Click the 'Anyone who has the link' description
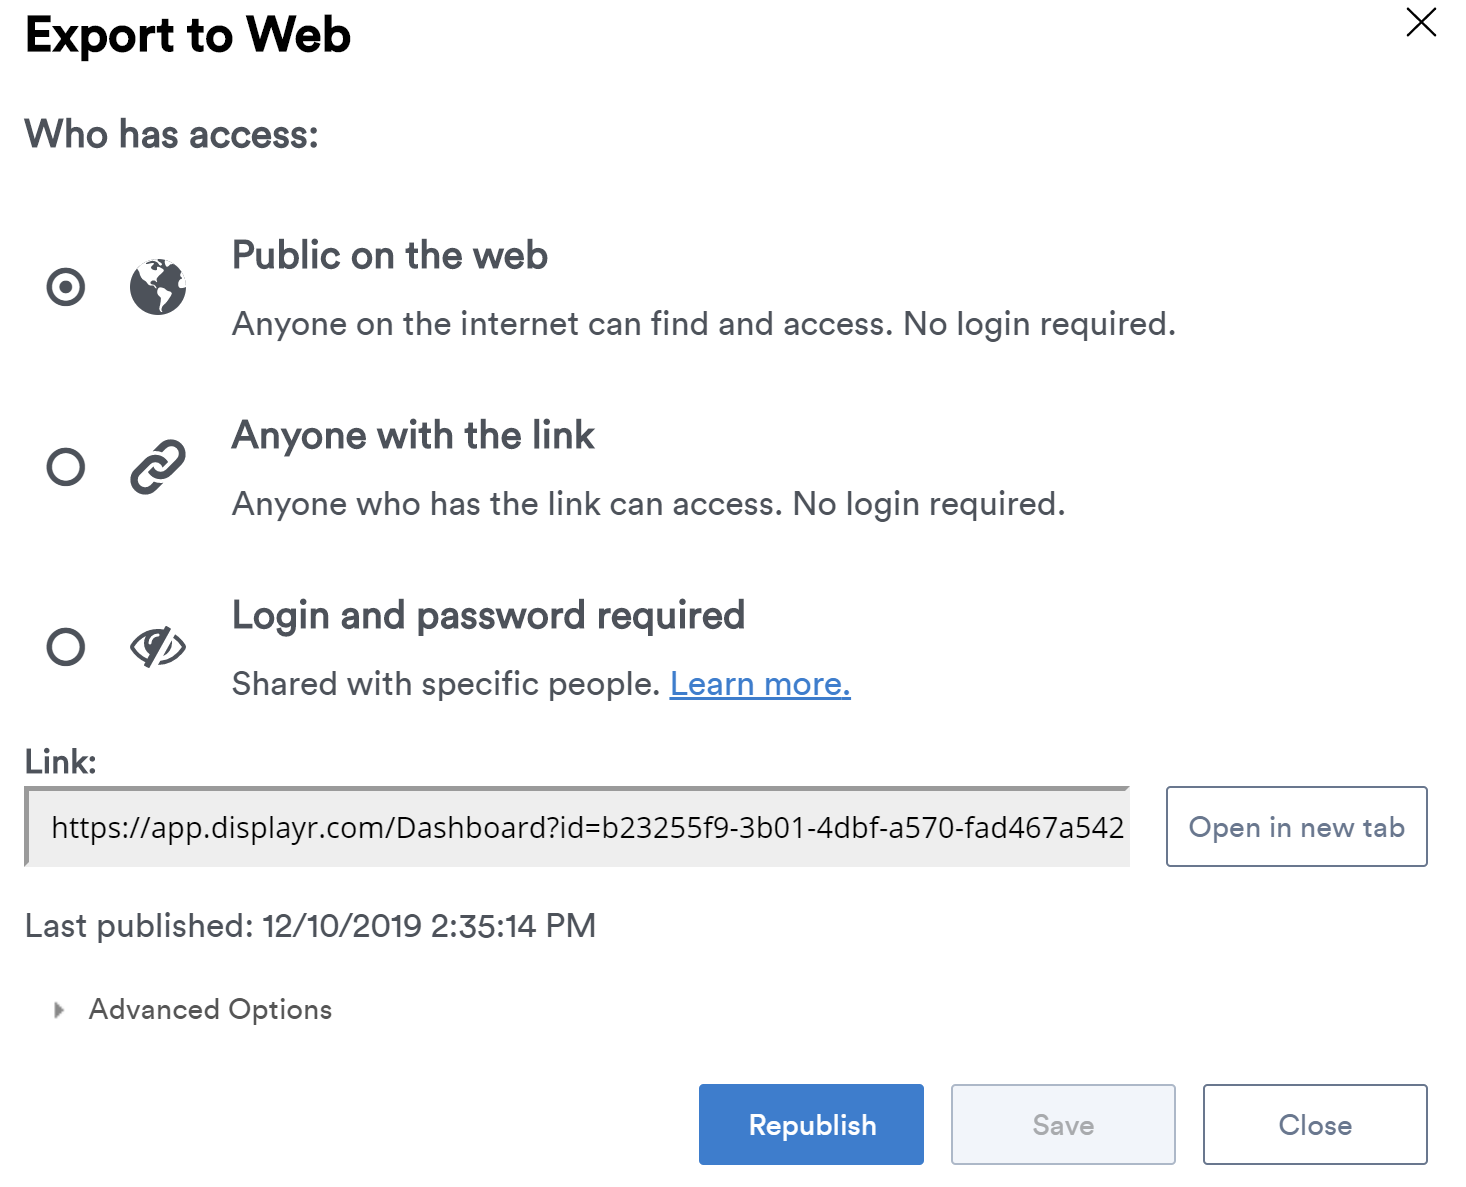Image resolution: width=1466 pixels, height=1187 pixels. tap(648, 504)
